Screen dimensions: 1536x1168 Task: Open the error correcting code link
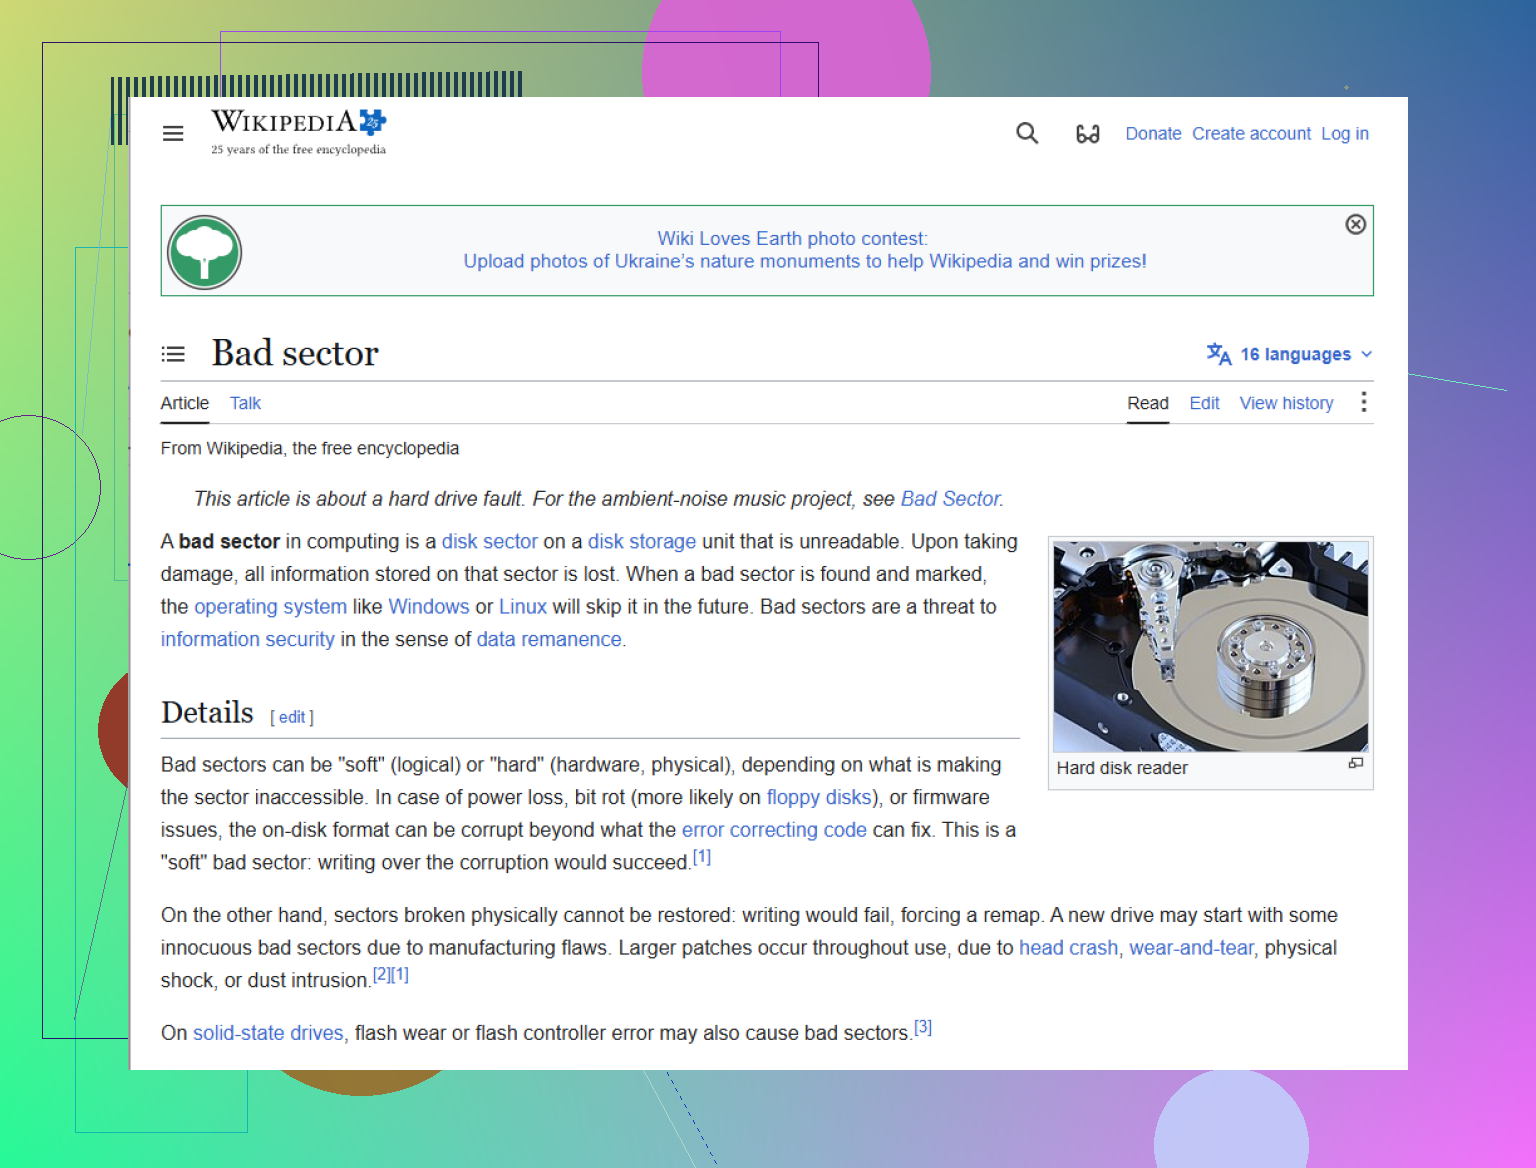click(x=774, y=830)
